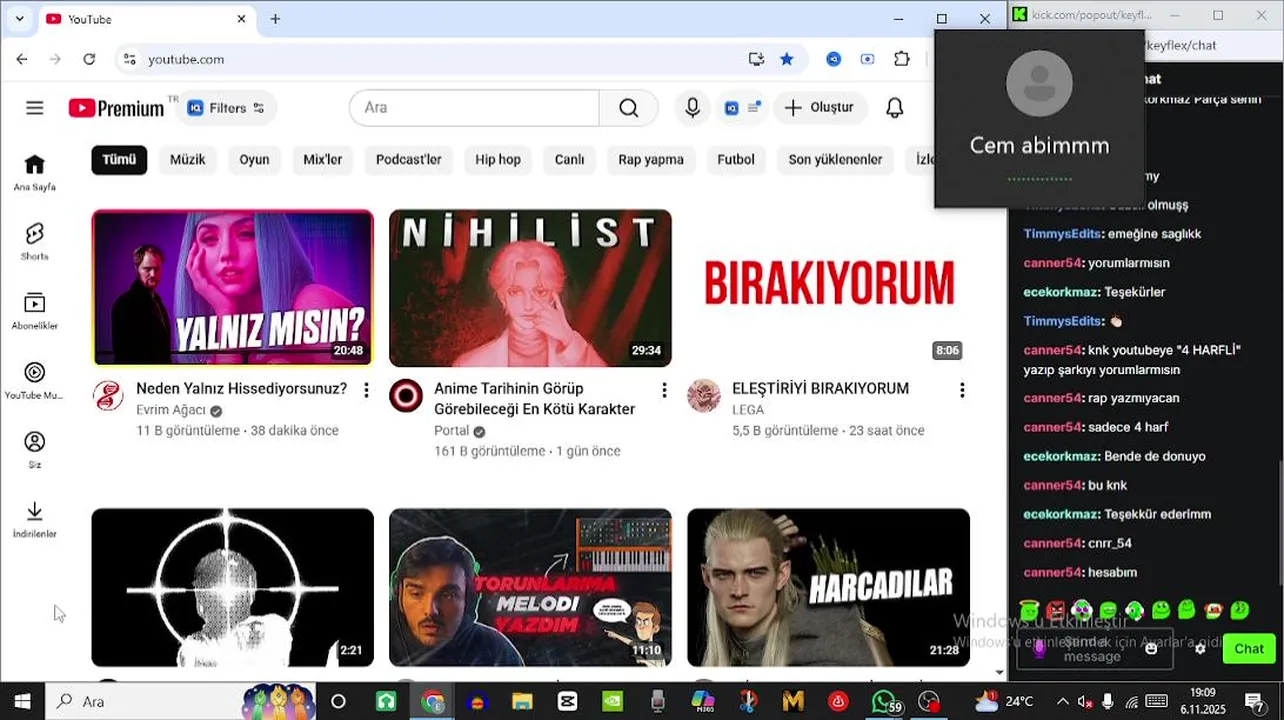Screen dimensions: 1284x720
Task: Select the Son yüklenenler category chip
Action: tap(835, 159)
